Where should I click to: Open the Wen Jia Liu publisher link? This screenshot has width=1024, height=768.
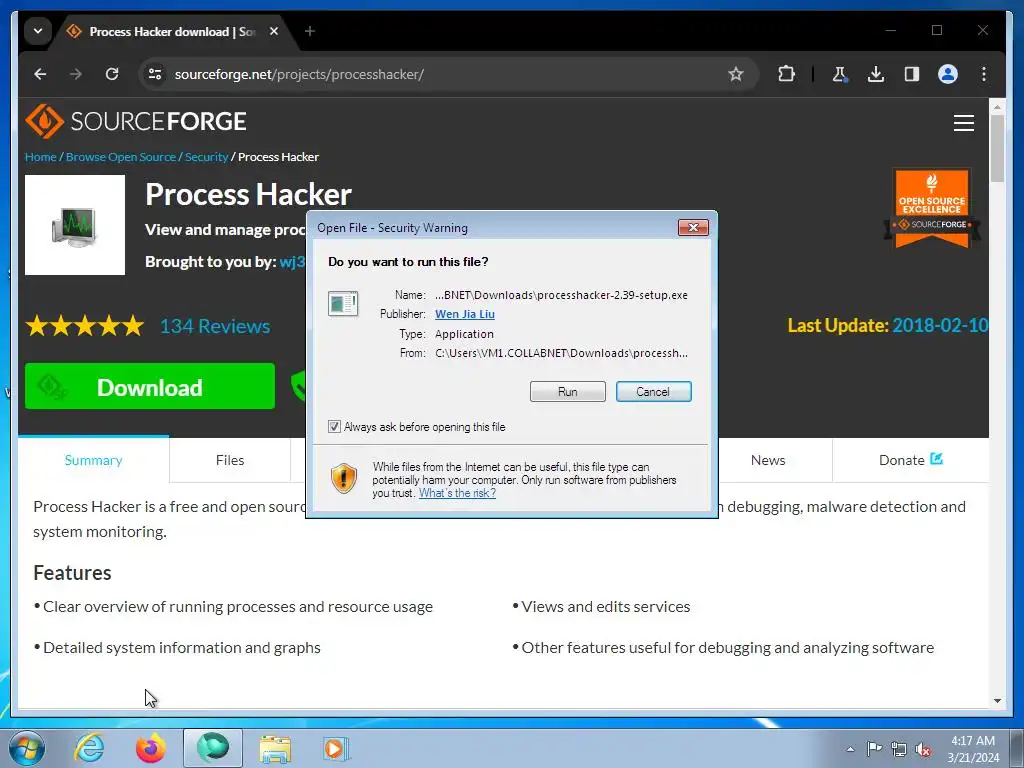(464, 314)
